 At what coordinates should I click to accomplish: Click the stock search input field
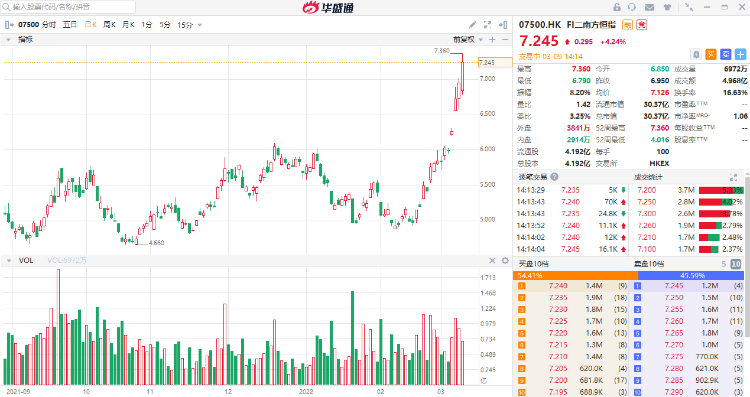68,7
